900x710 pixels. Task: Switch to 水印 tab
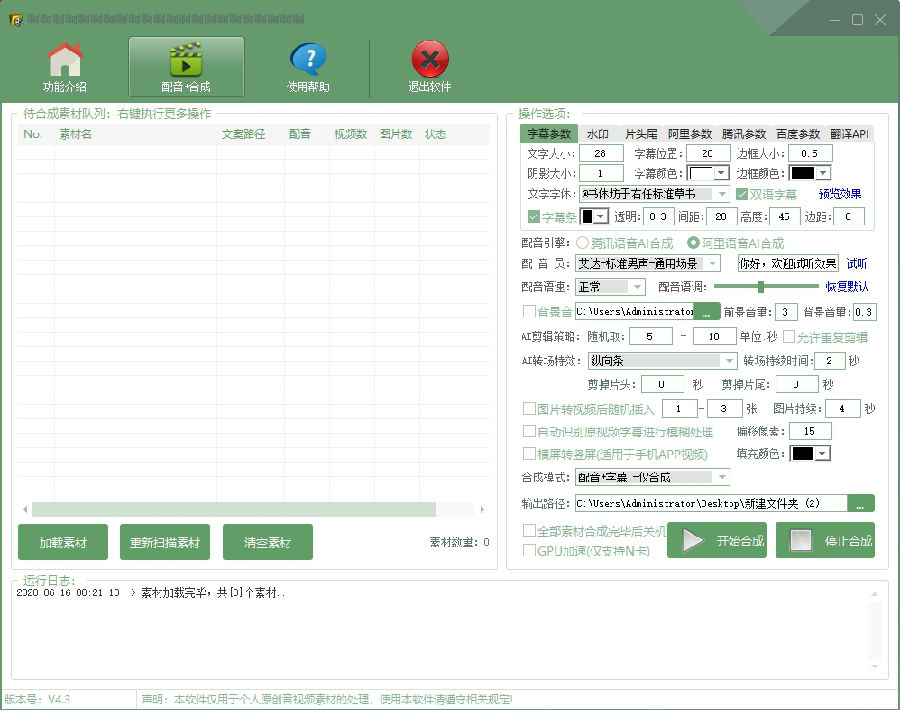[x=598, y=134]
